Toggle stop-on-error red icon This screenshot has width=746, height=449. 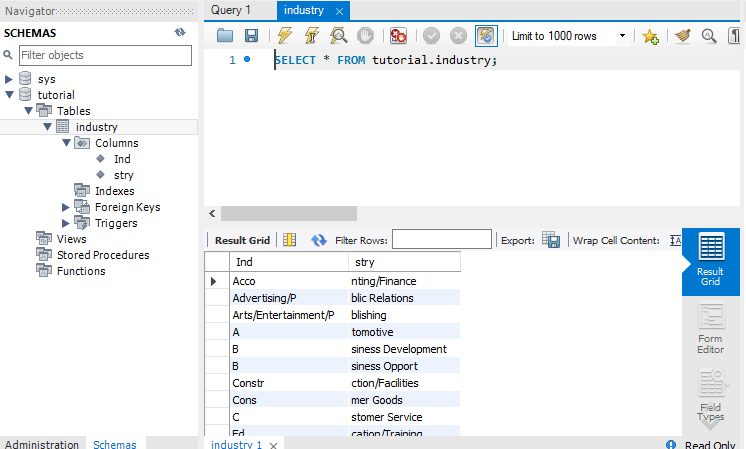tap(398, 36)
